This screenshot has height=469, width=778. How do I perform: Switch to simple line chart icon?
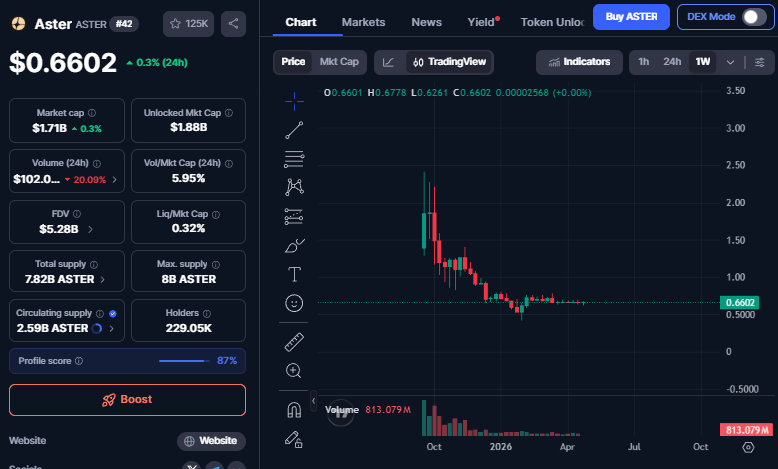tap(389, 62)
